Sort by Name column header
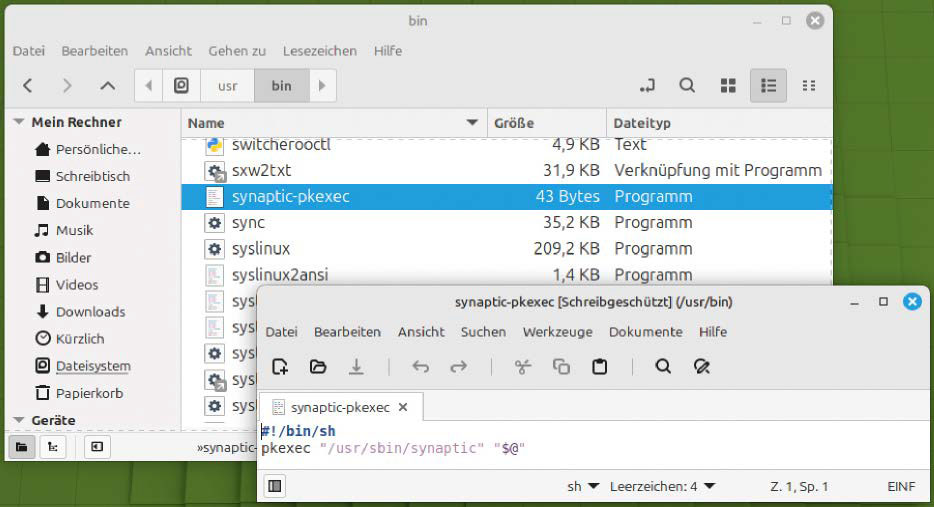This screenshot has width=934, height=507. pyautogui.click(x=334, y=123)
